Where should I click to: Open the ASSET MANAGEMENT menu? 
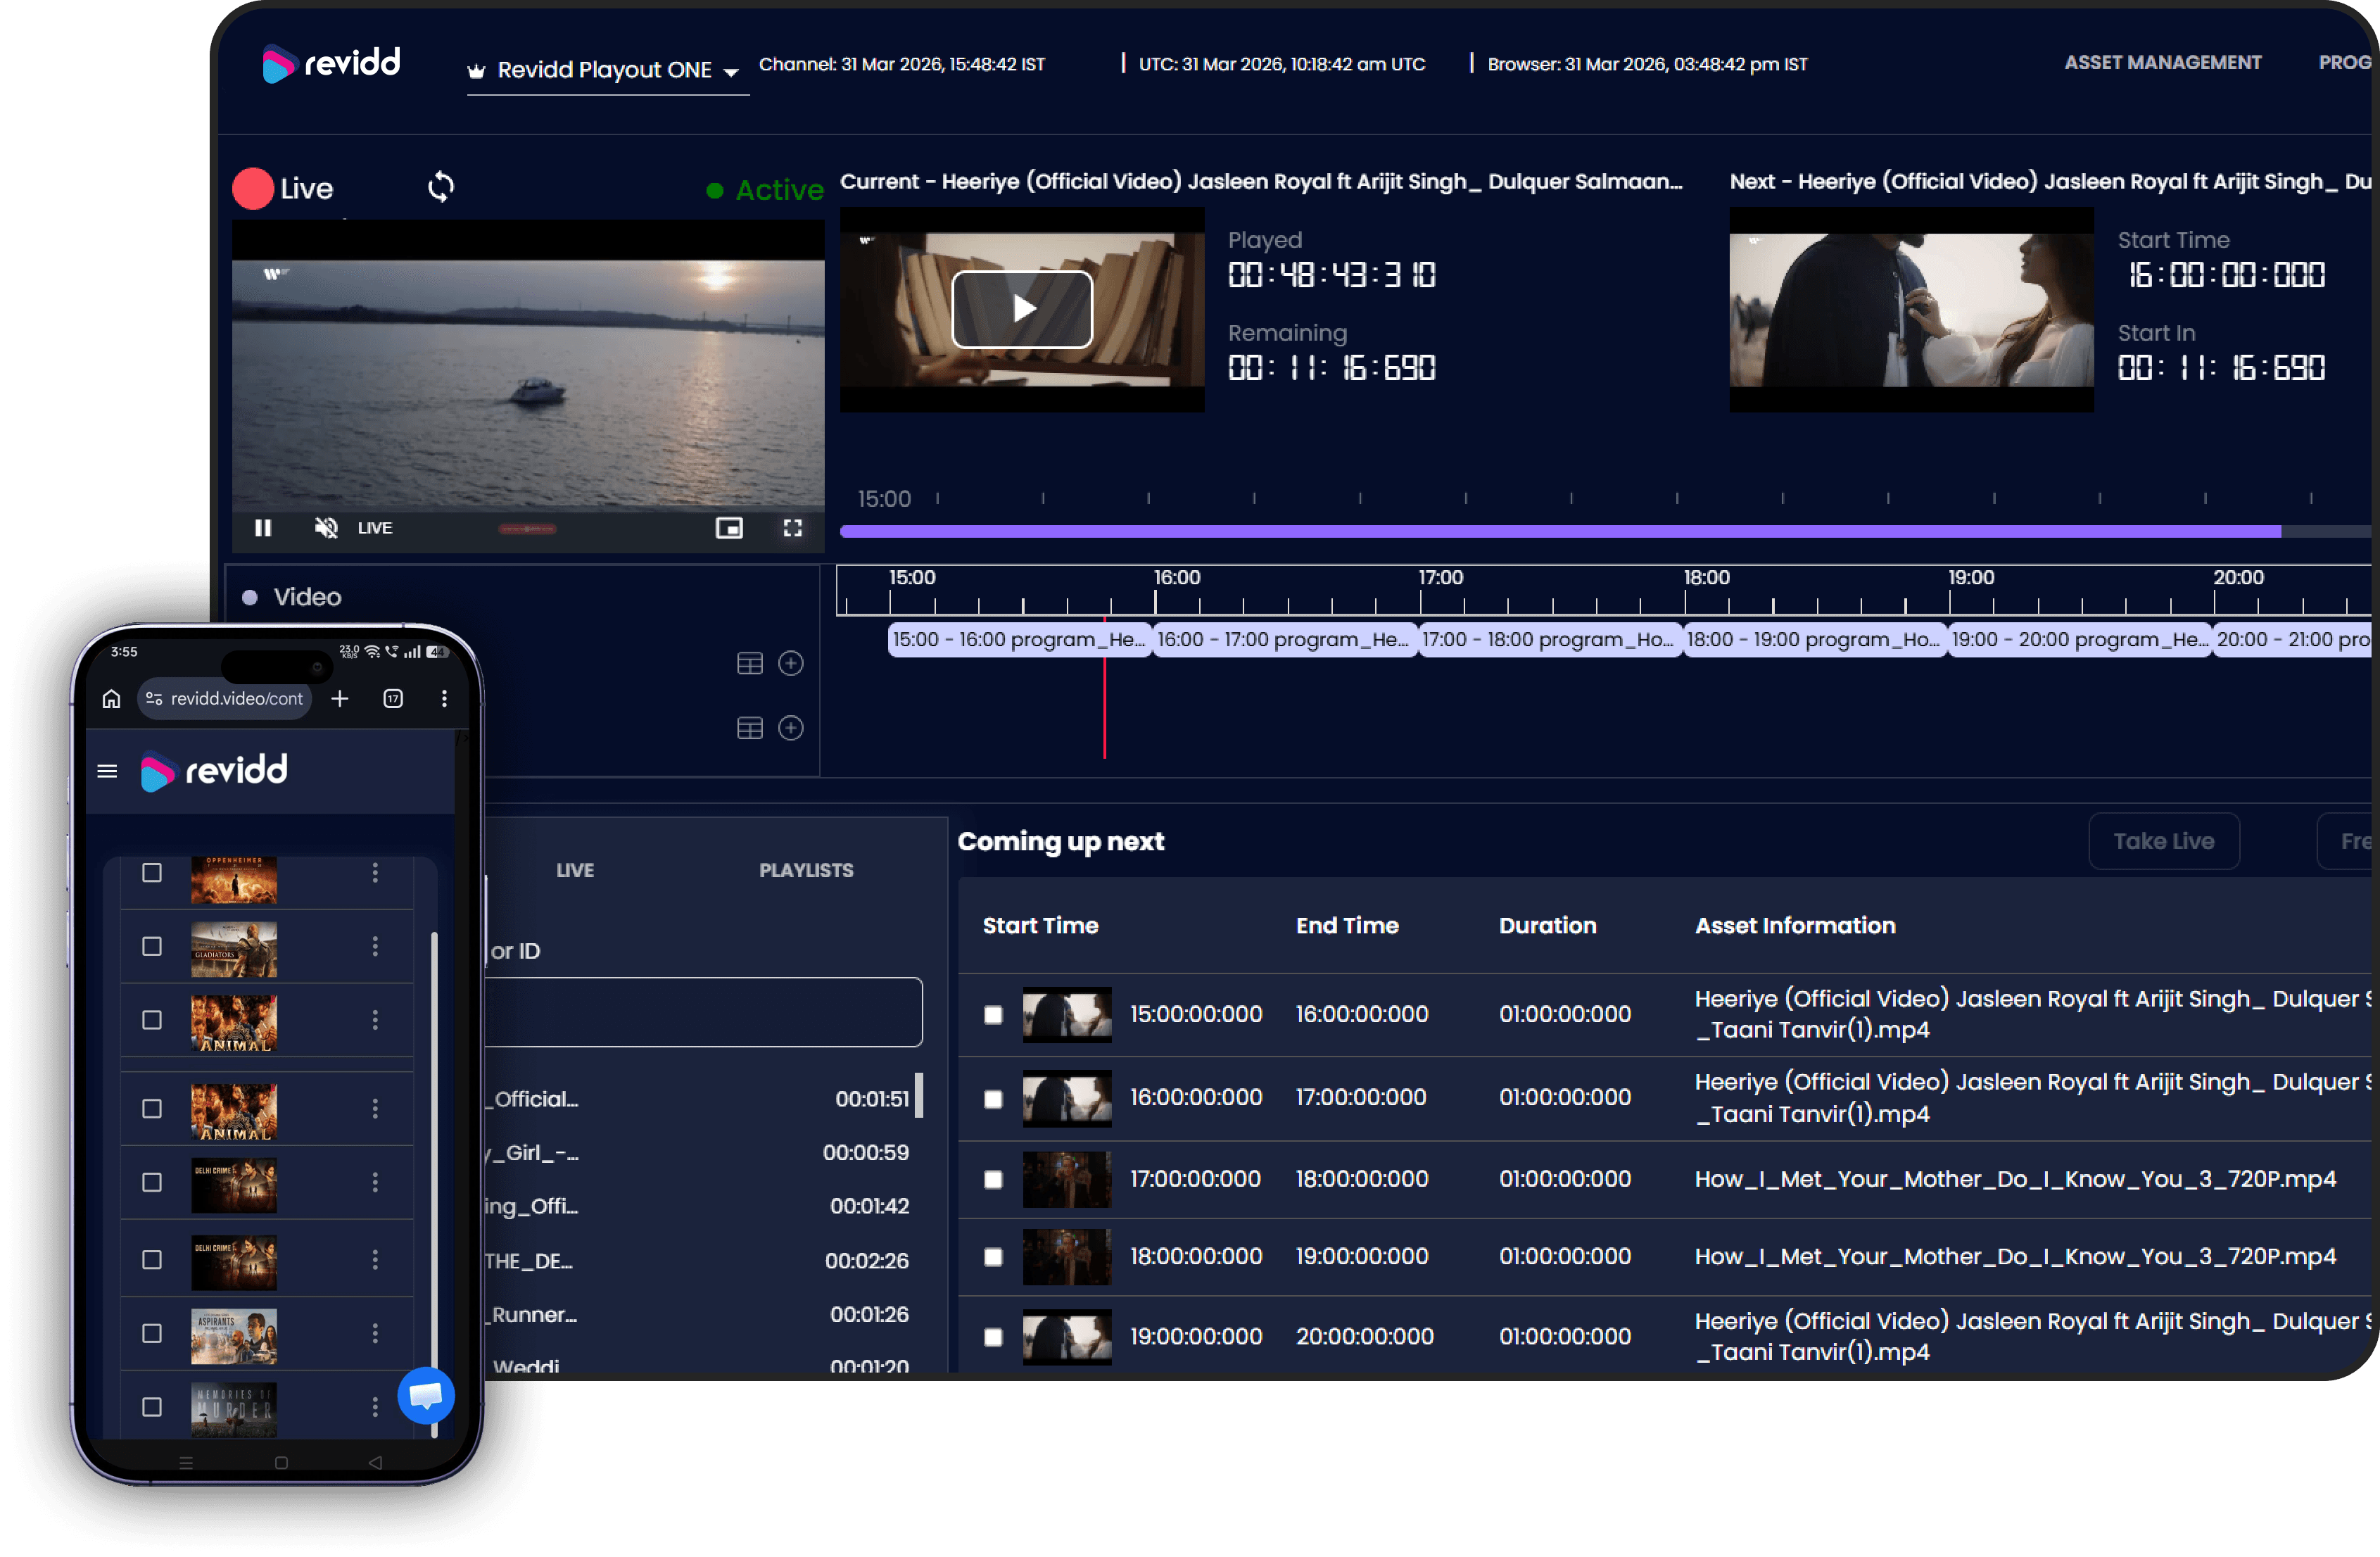click(x=2162, y=63)
